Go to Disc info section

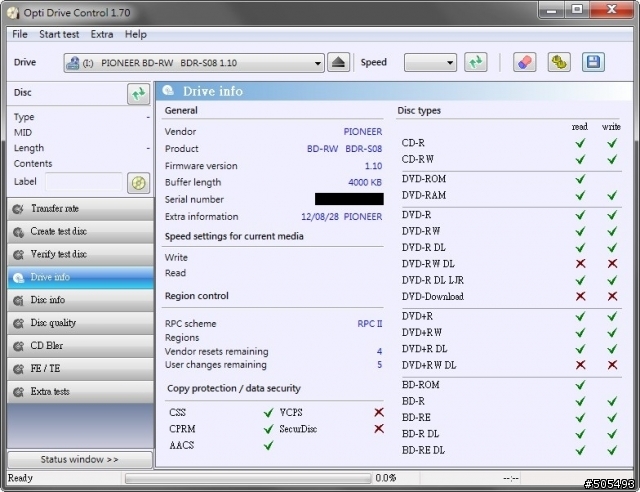click(80, 301)
